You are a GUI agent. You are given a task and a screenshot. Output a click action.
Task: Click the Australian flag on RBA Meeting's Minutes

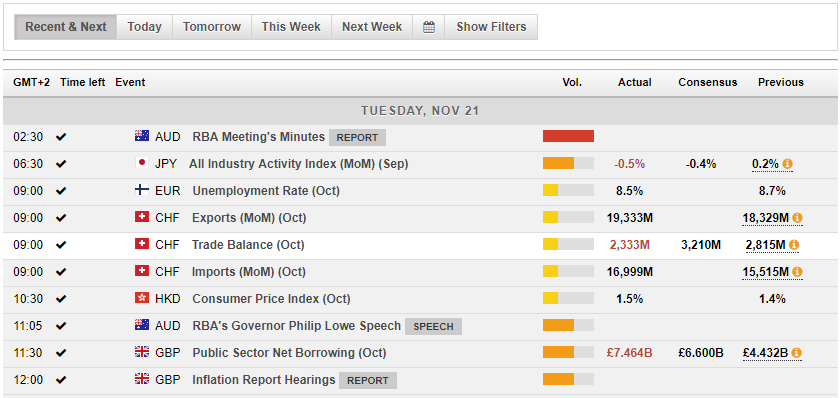coord(142,137)
